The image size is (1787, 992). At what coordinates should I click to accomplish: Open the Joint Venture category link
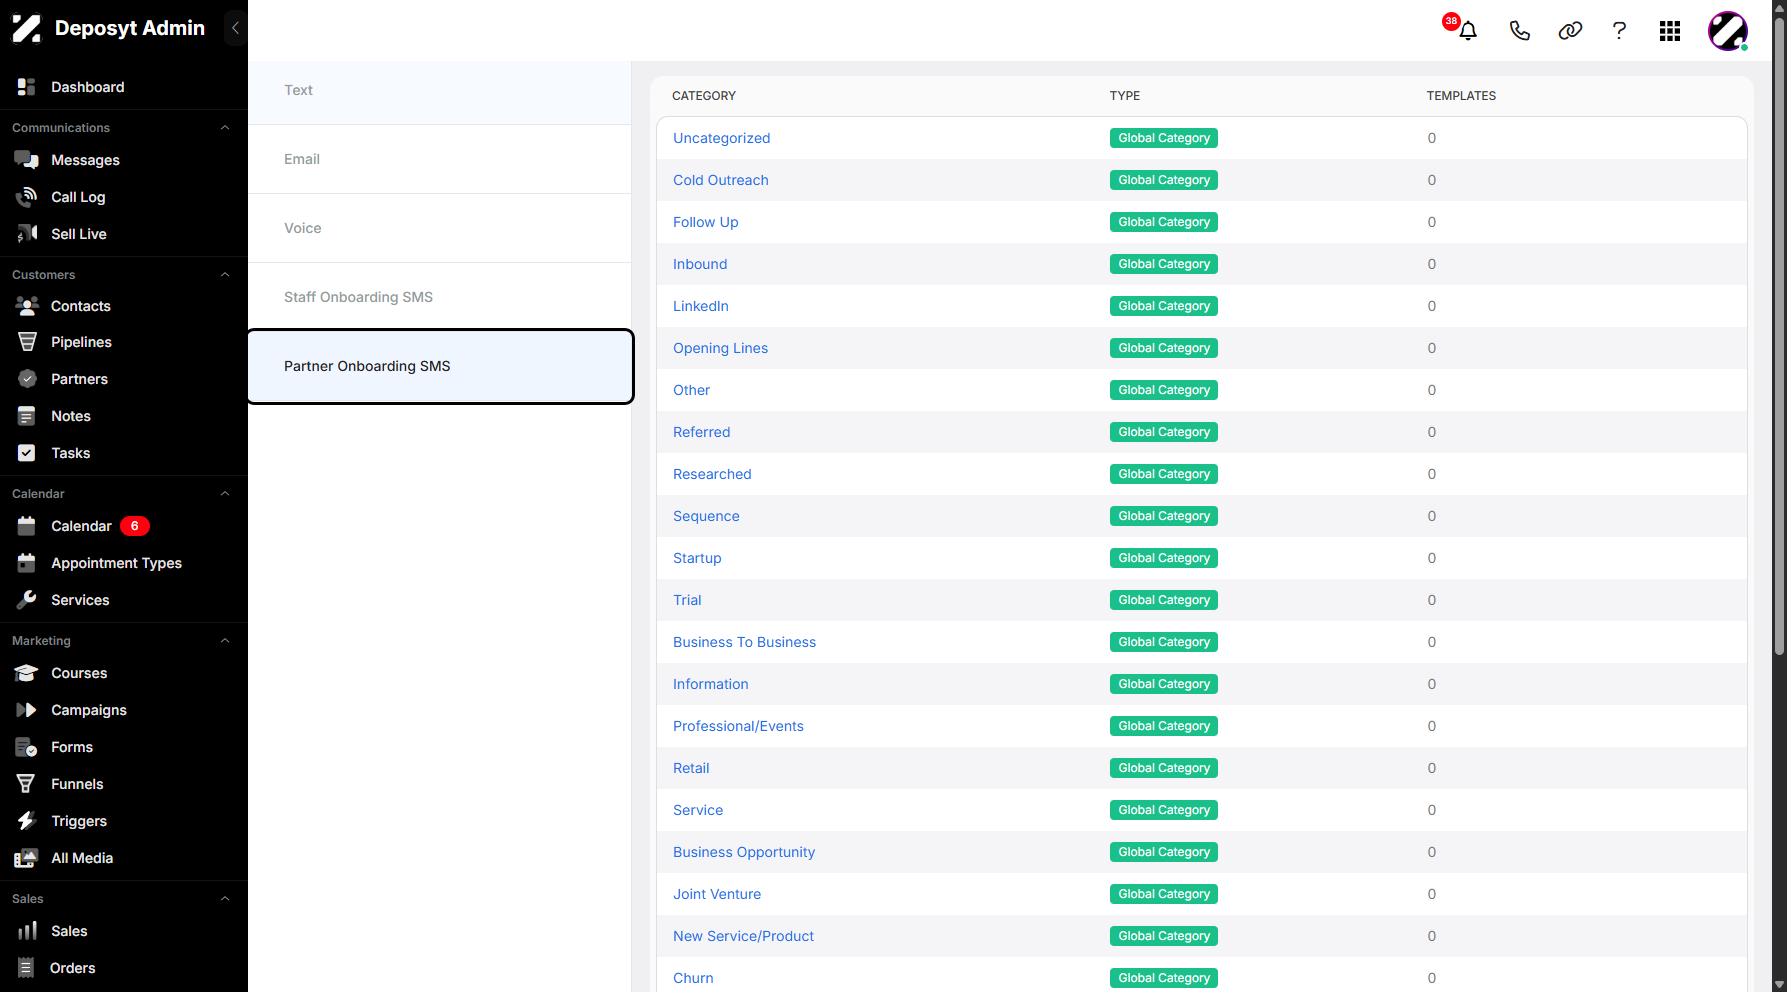coord(717,894)
